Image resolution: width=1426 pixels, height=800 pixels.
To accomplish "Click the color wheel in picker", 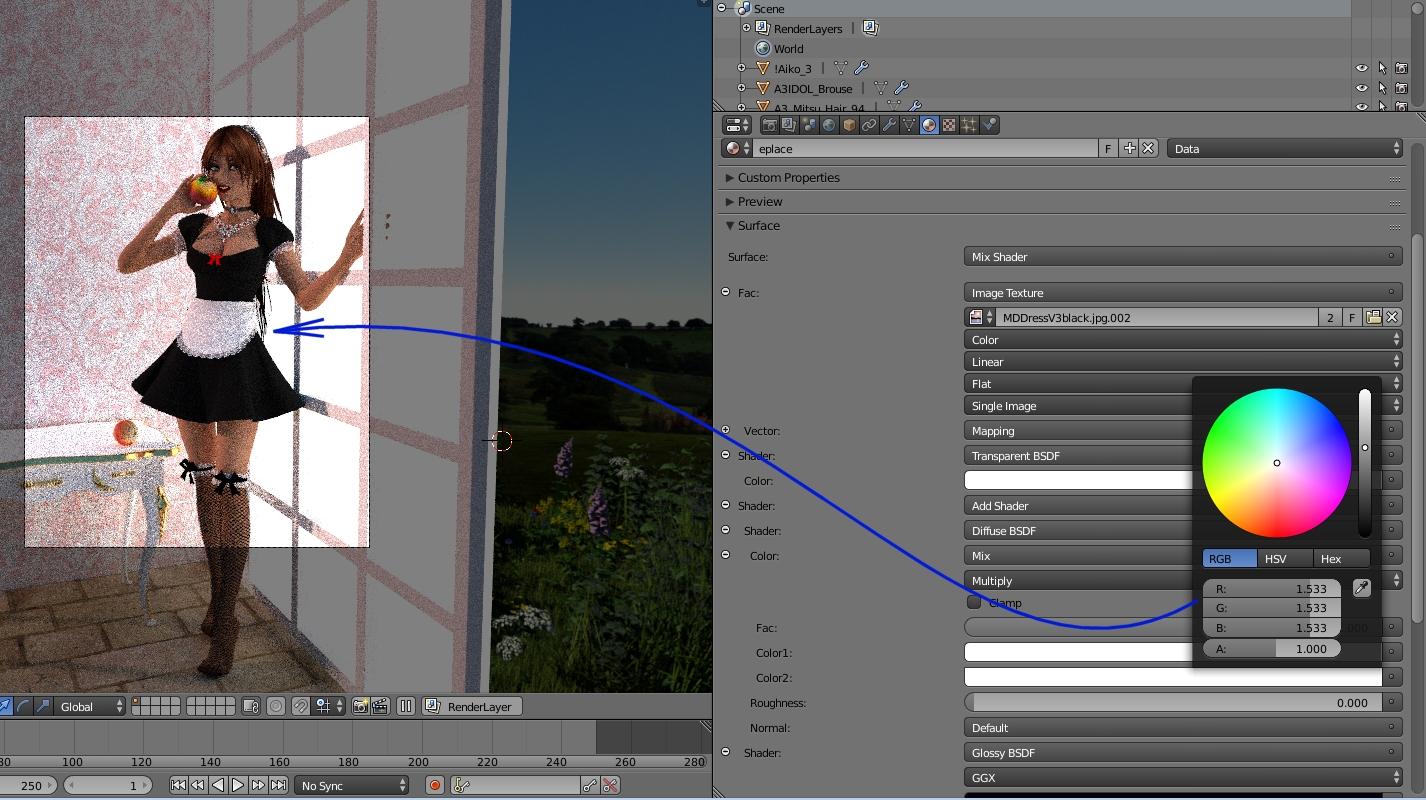I will click(x=1276, y=463).
